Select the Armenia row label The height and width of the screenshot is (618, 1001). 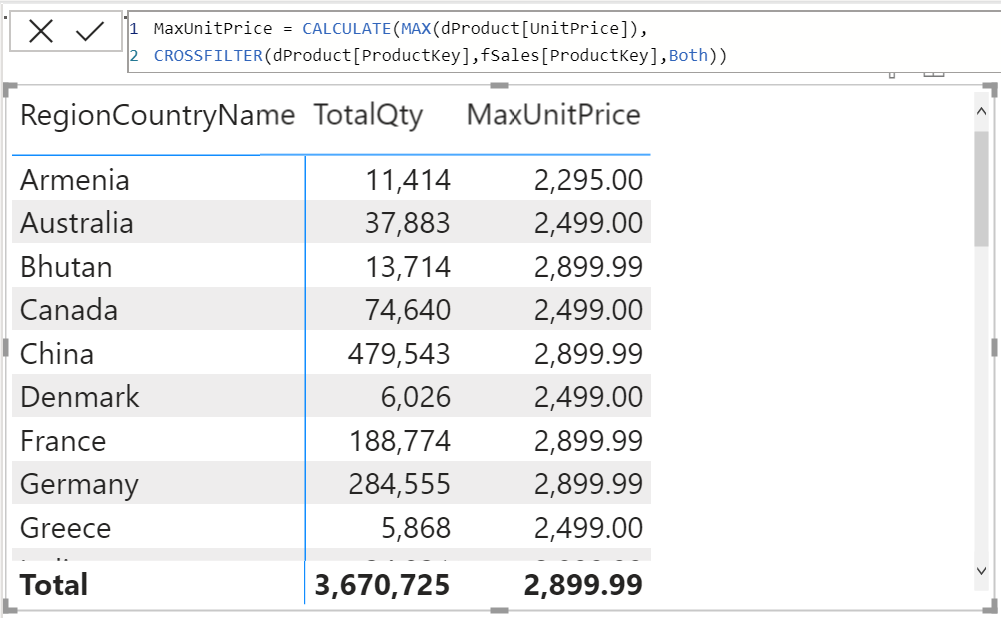(x=75, y=180)
